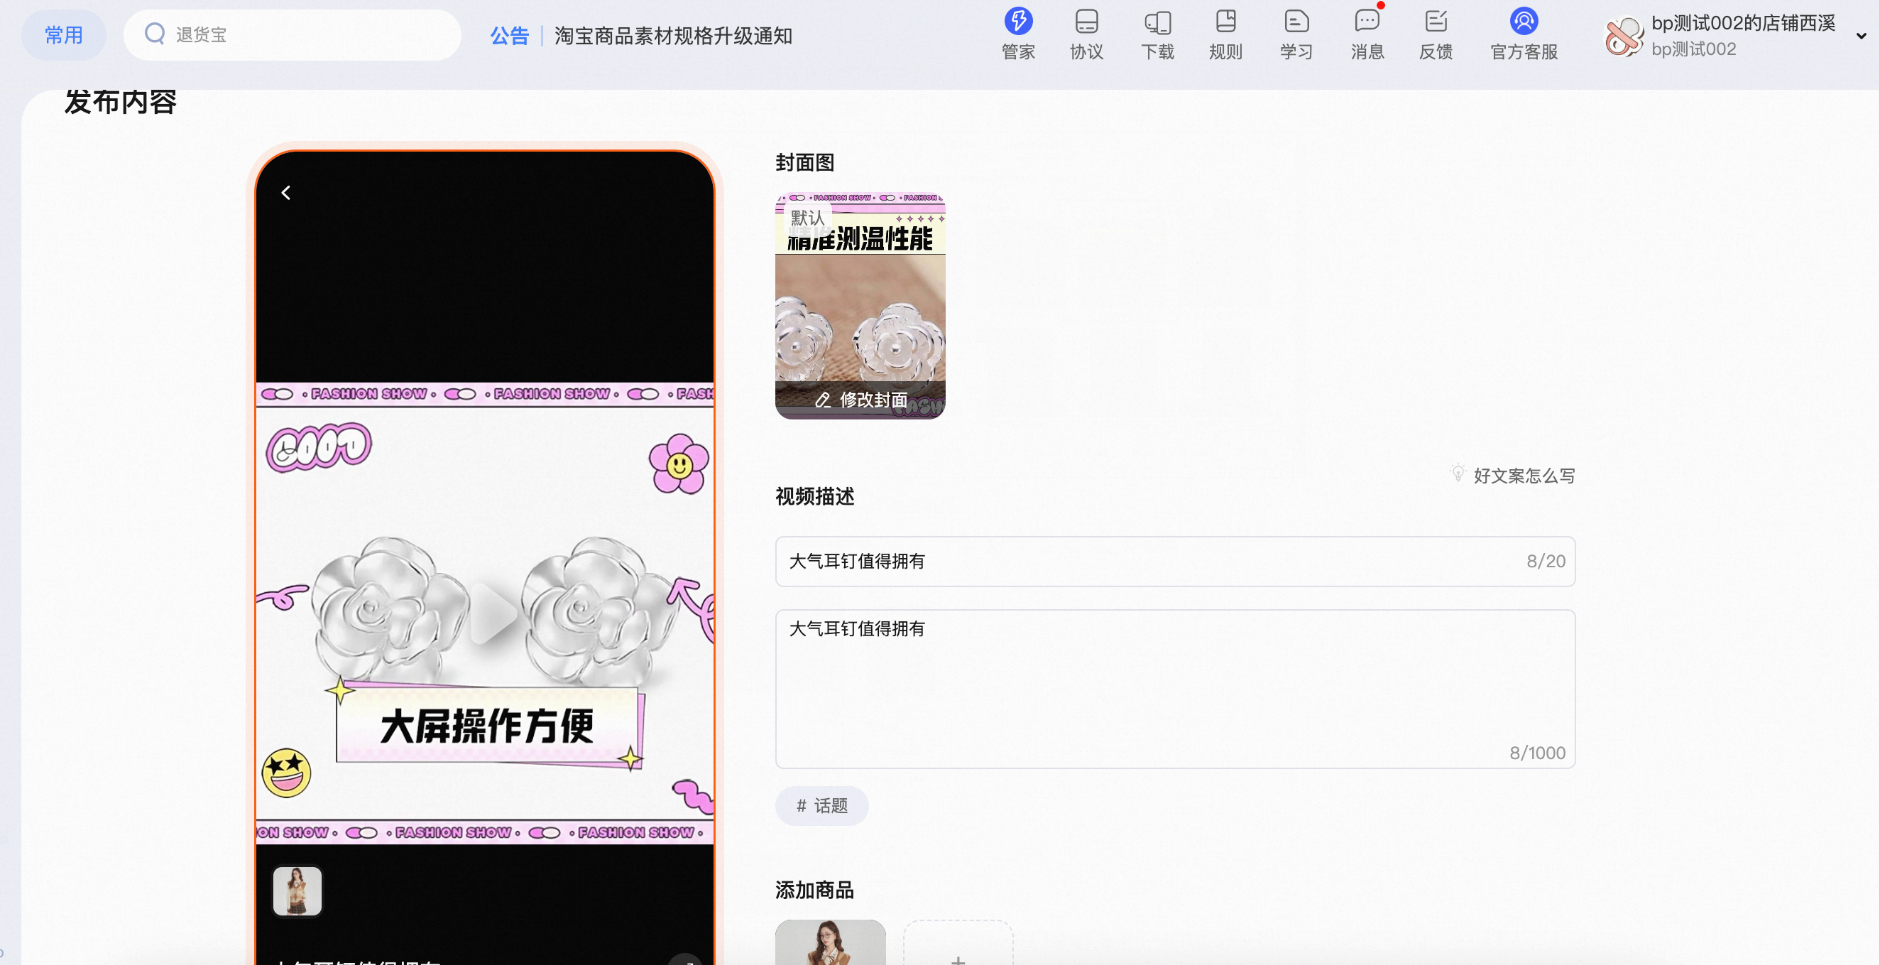This screenshot has height=965, width=1879.
Task: Edit the long video description textarea
Action: pos(1175,689)
